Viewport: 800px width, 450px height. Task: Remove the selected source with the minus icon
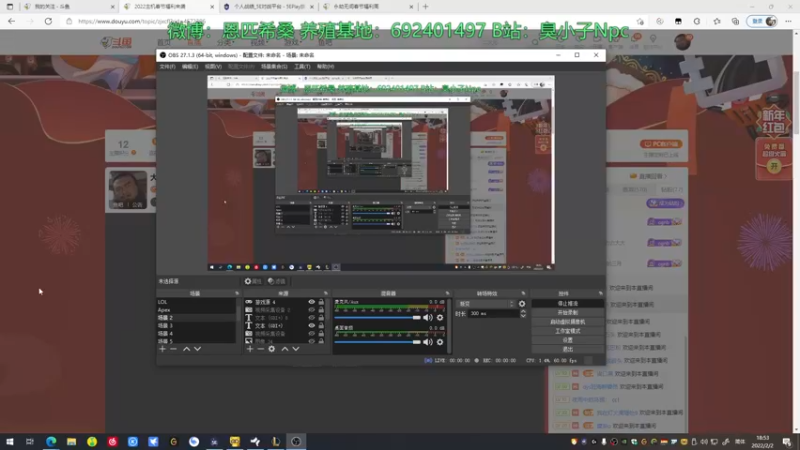coord(261,349)
